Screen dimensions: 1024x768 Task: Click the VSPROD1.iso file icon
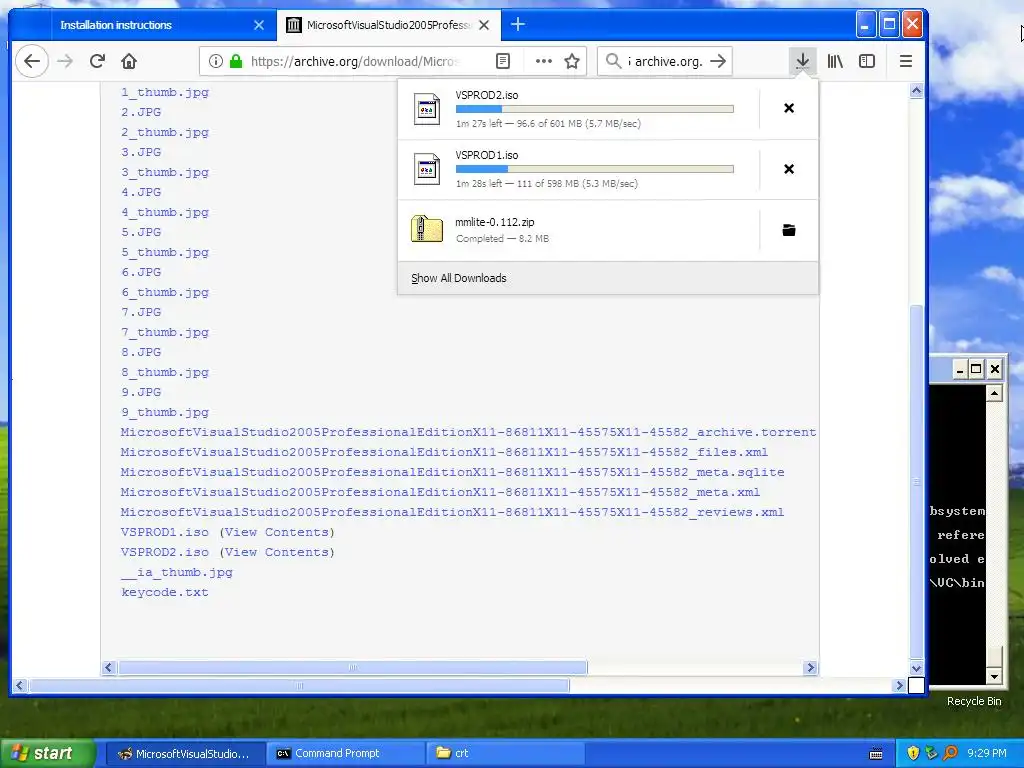(427, 169)
